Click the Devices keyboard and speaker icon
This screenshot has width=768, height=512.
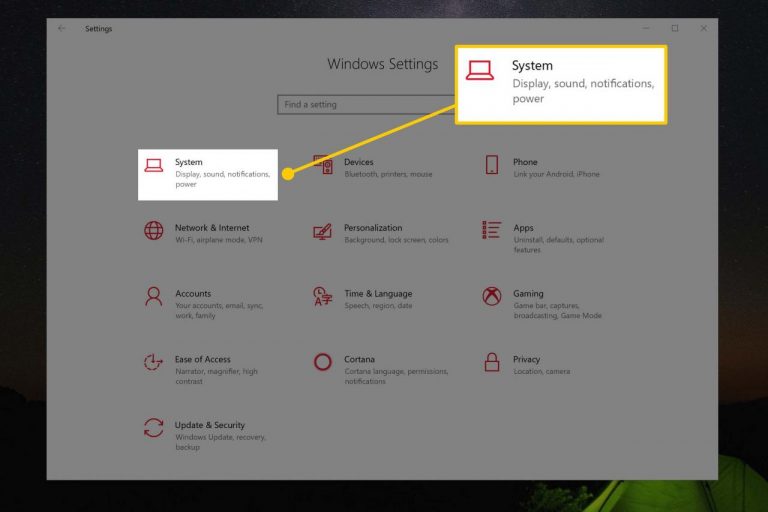pos(323,165)
